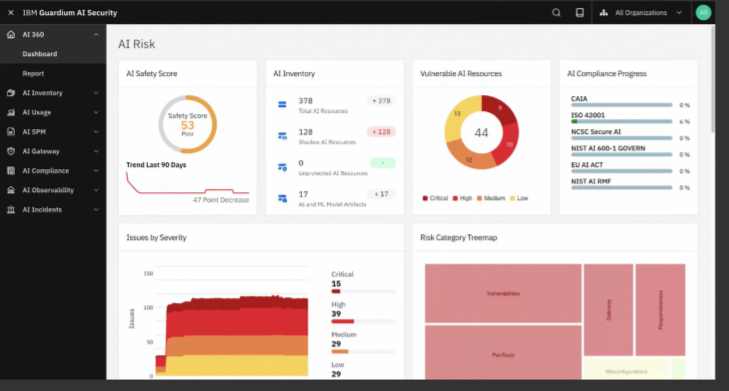The height and width of the screenshot is (391, 729).
Task: Click the AI Compliance sidebar icon
Action: [x=11, y=171]
